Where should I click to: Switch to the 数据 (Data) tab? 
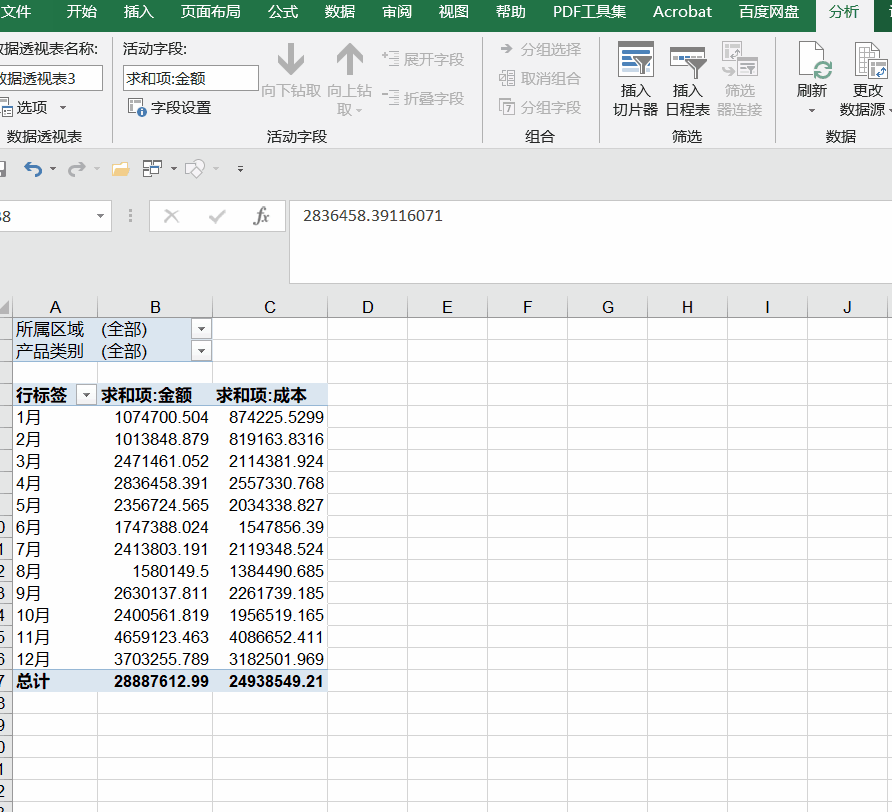340,12
